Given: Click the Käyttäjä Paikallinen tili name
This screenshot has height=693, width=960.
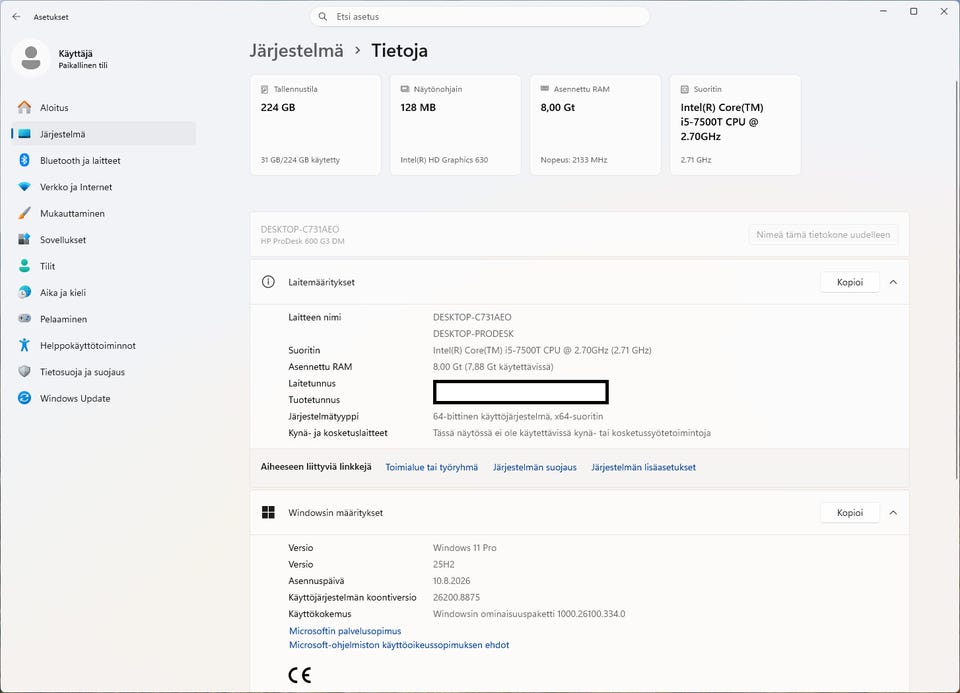Looking at the screenshot, I should tap(83, 59).
